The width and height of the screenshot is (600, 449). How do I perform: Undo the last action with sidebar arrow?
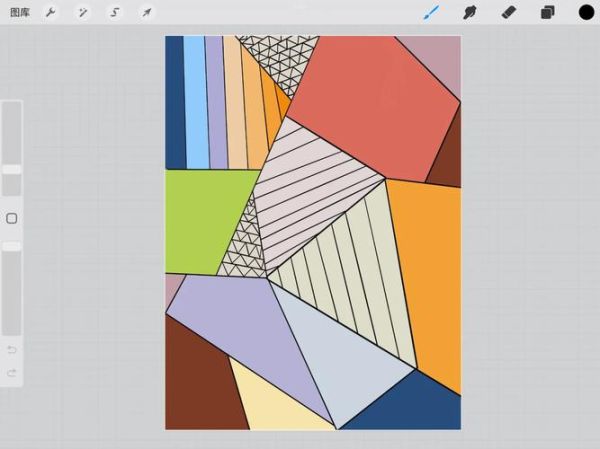click(12, 349)
